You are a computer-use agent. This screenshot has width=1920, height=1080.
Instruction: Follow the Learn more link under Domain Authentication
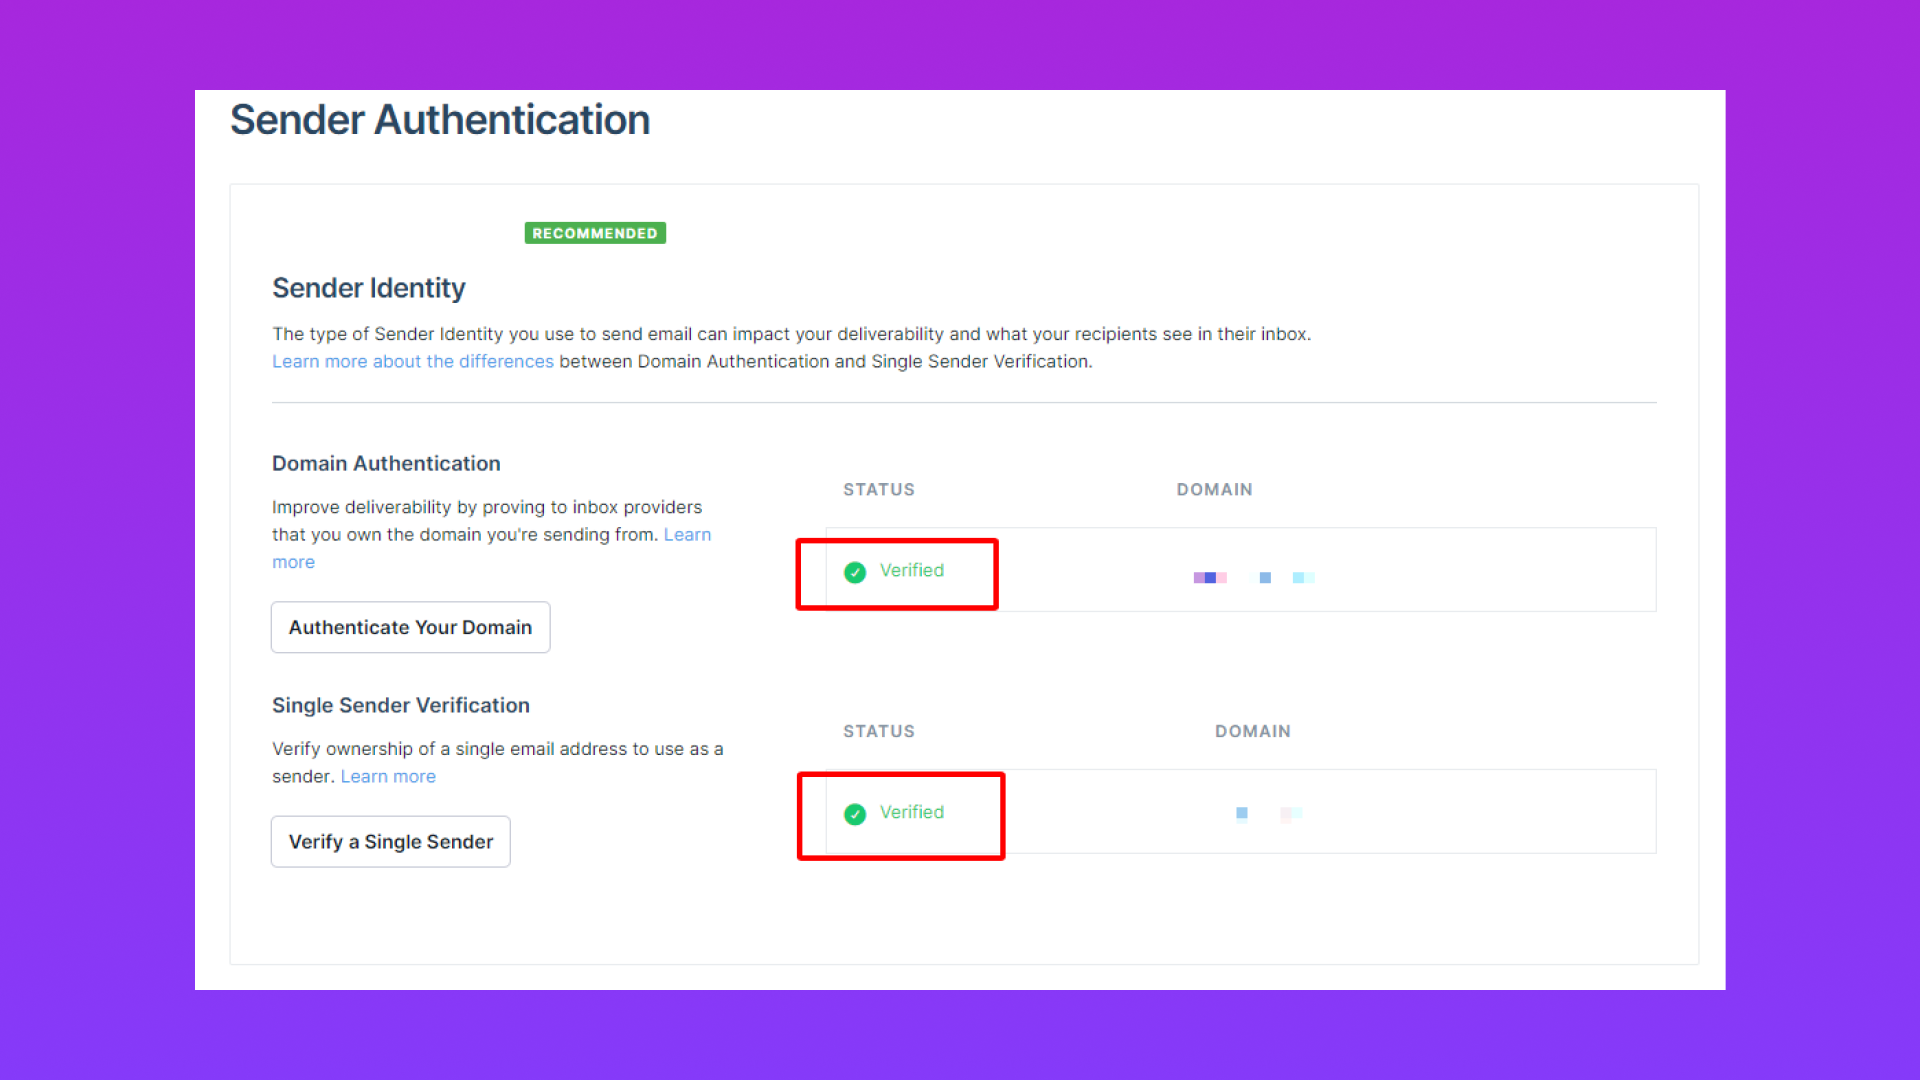point(687,535)
